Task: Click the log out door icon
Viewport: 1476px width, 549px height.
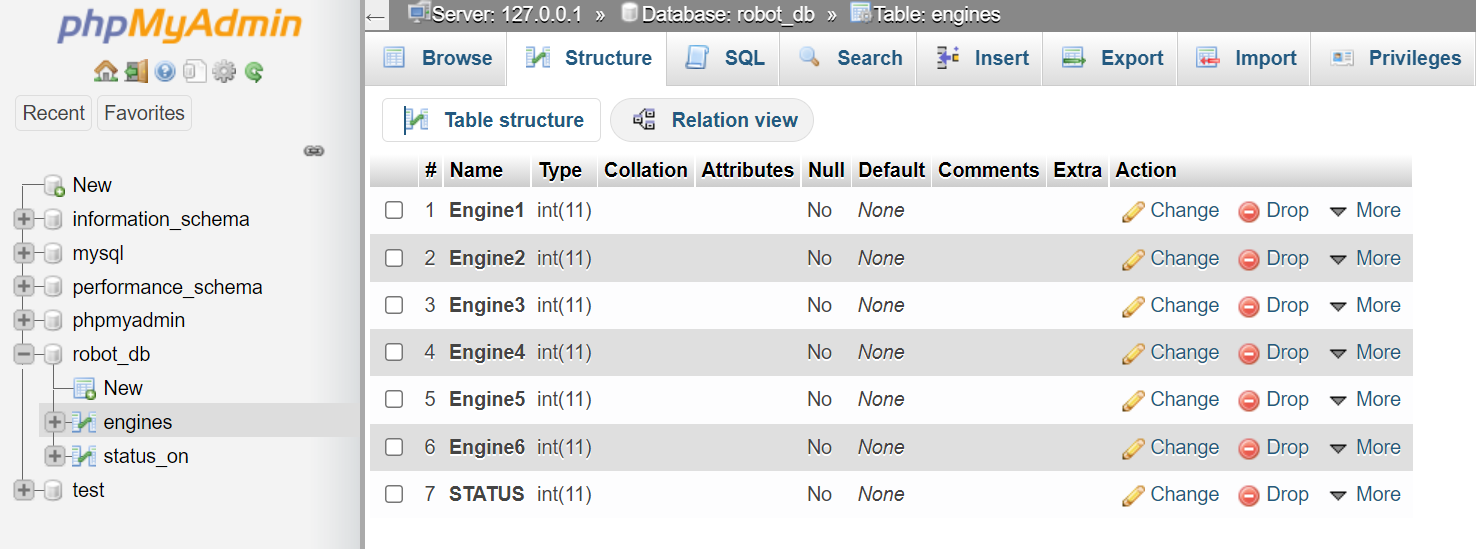Action: [x=137, y=71]
